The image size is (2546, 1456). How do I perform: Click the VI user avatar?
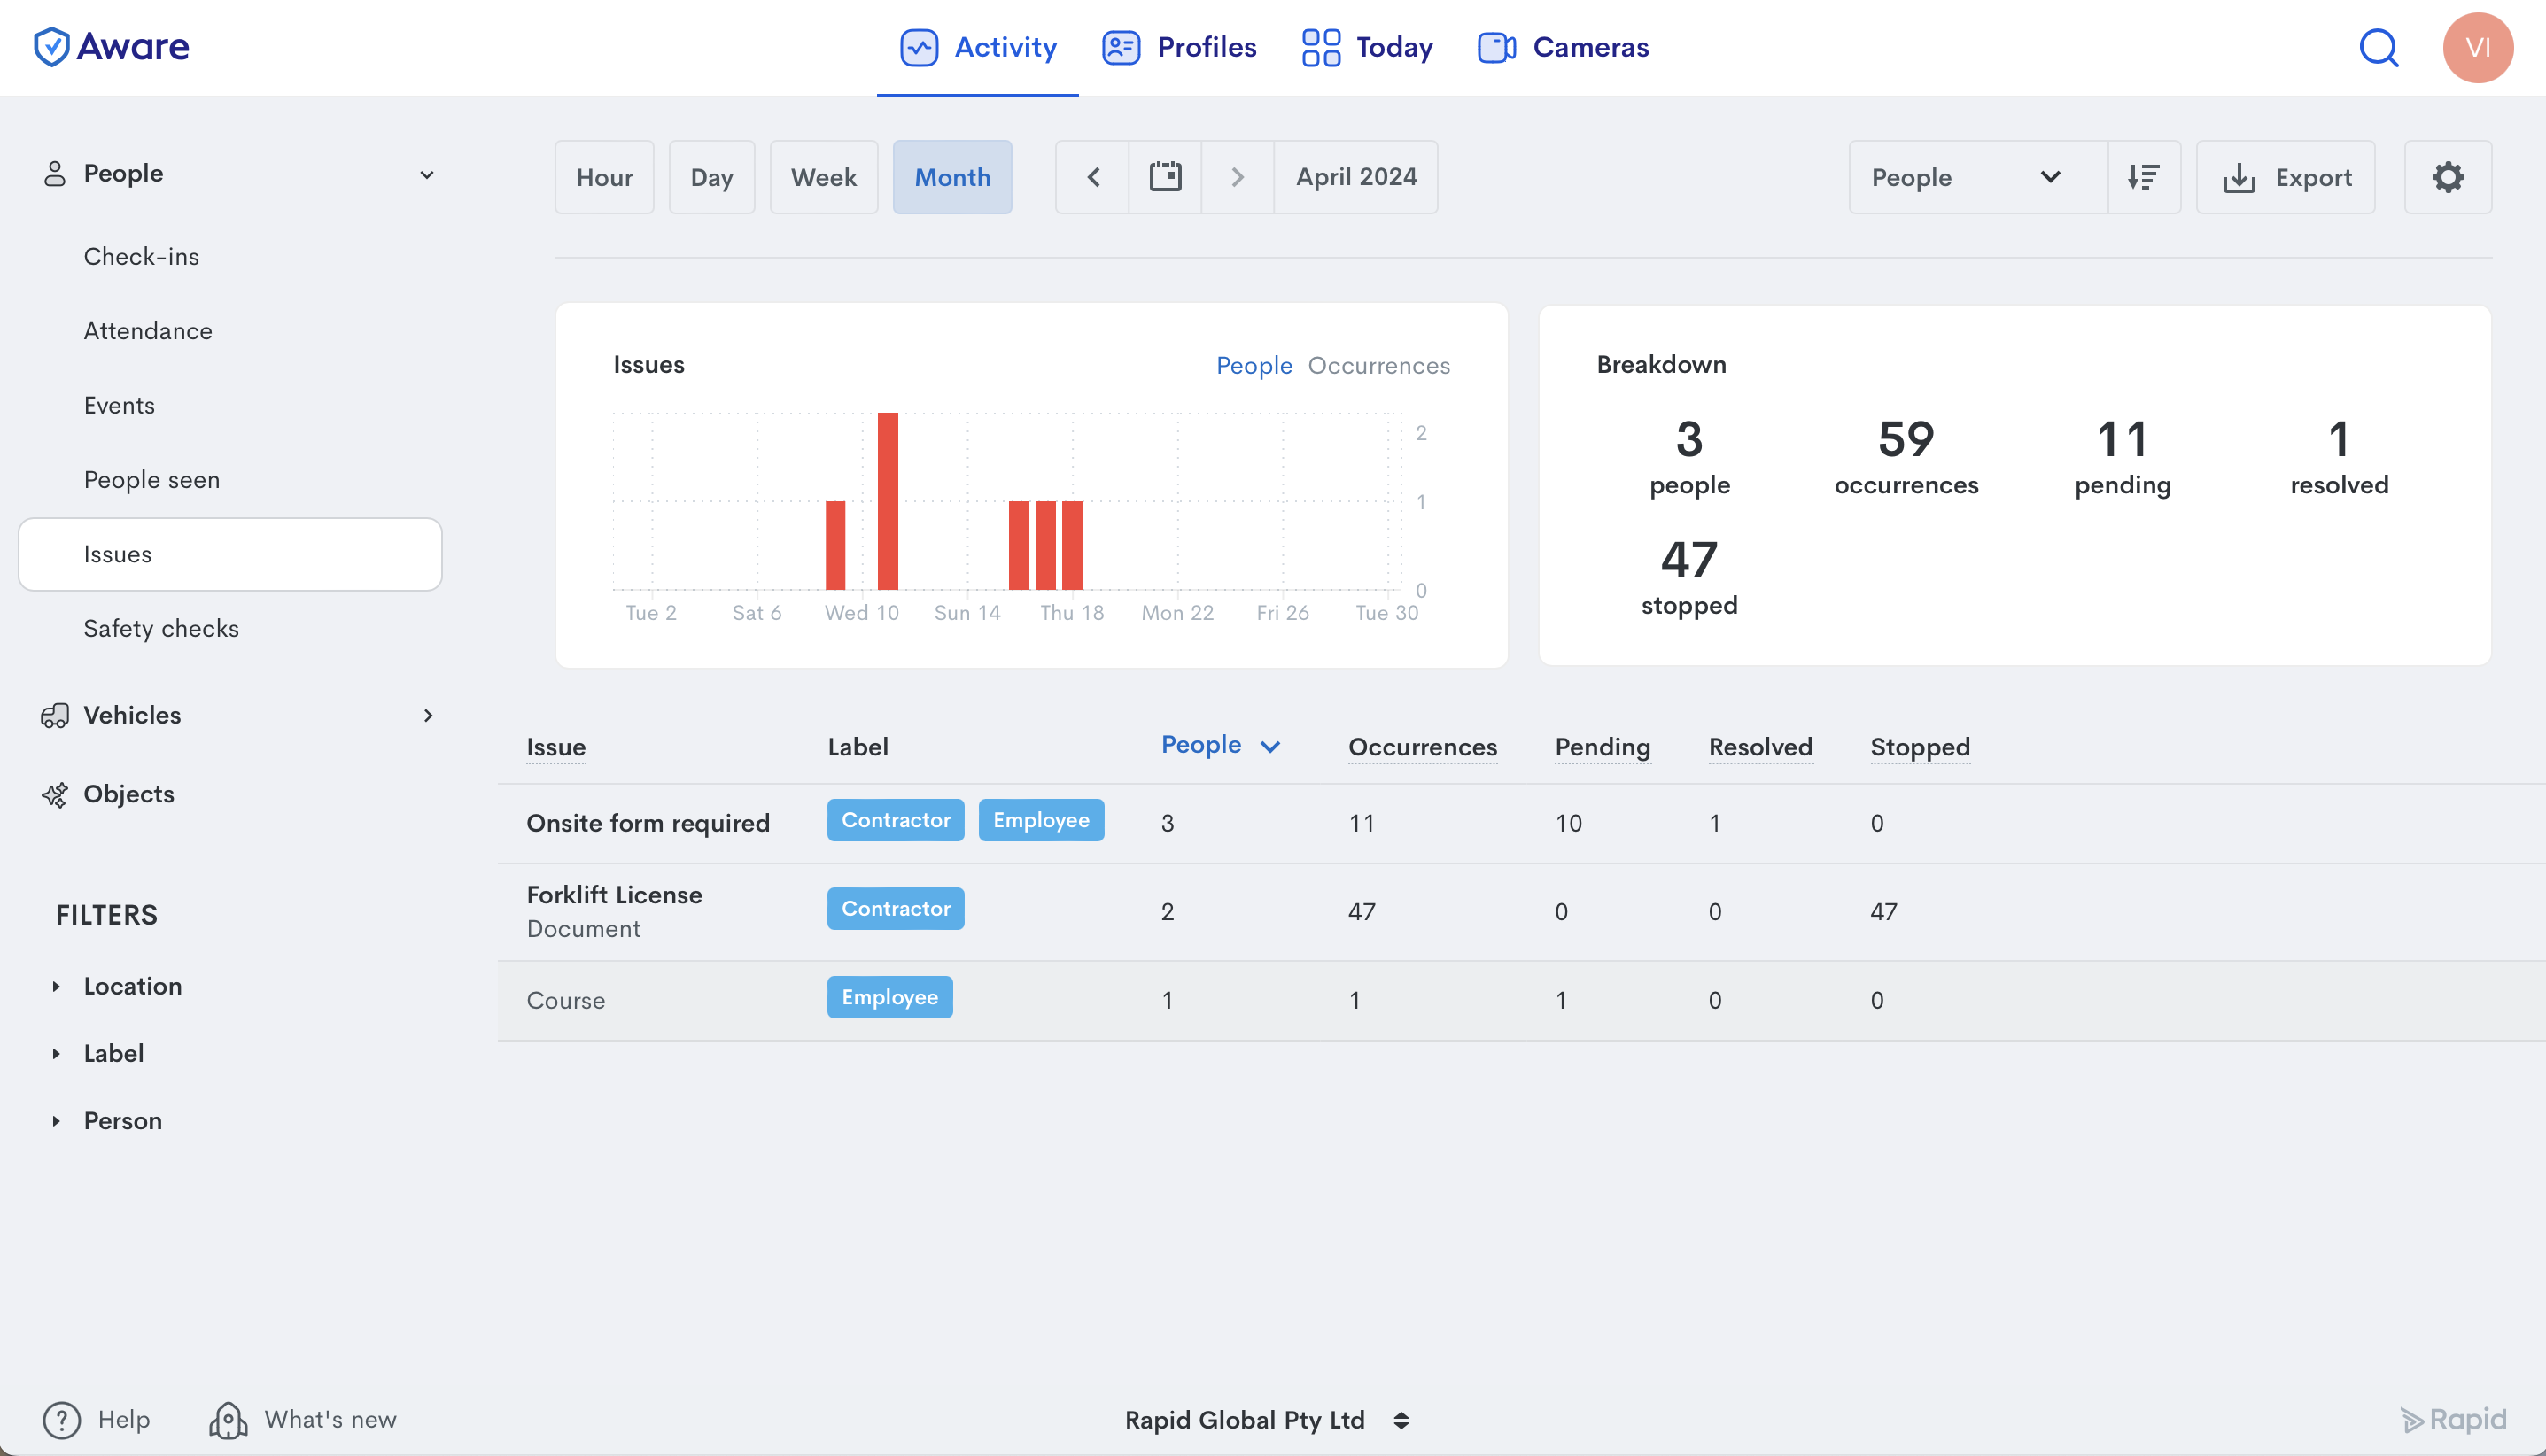[2477, 47]
